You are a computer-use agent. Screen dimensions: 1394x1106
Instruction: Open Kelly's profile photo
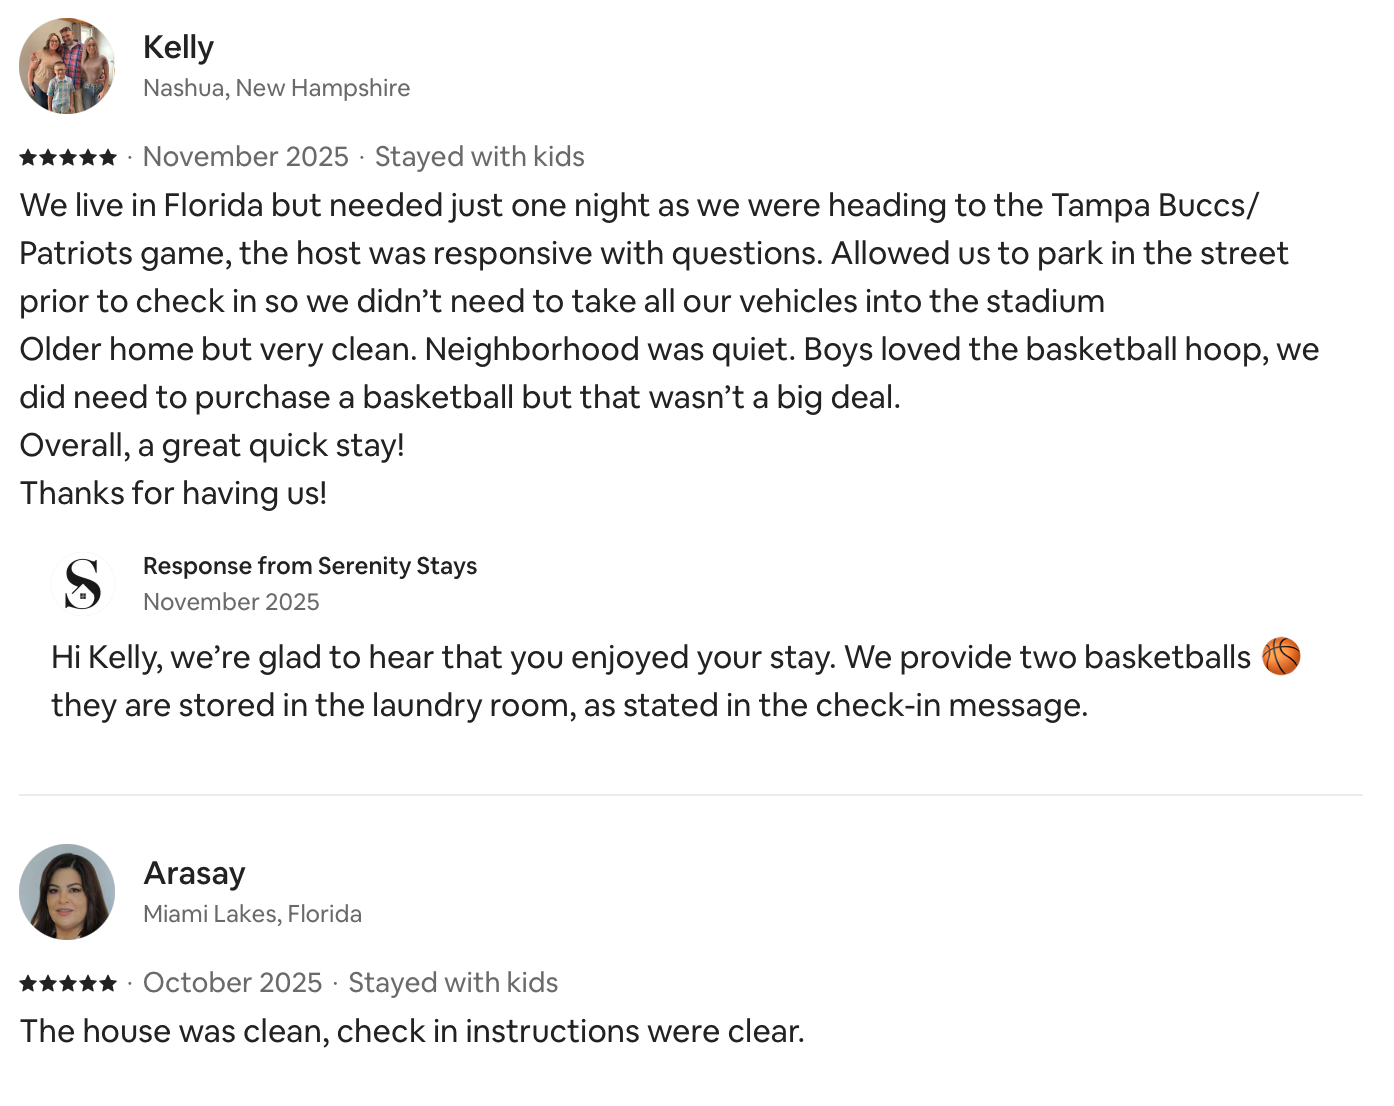pyautogui.click(x=67, y=66)
